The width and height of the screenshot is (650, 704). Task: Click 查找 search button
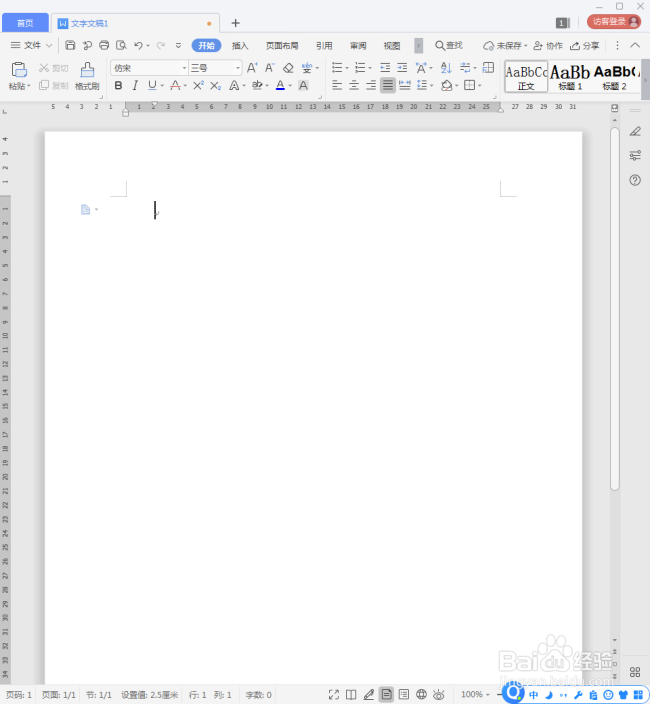click(x=449, y=45)
